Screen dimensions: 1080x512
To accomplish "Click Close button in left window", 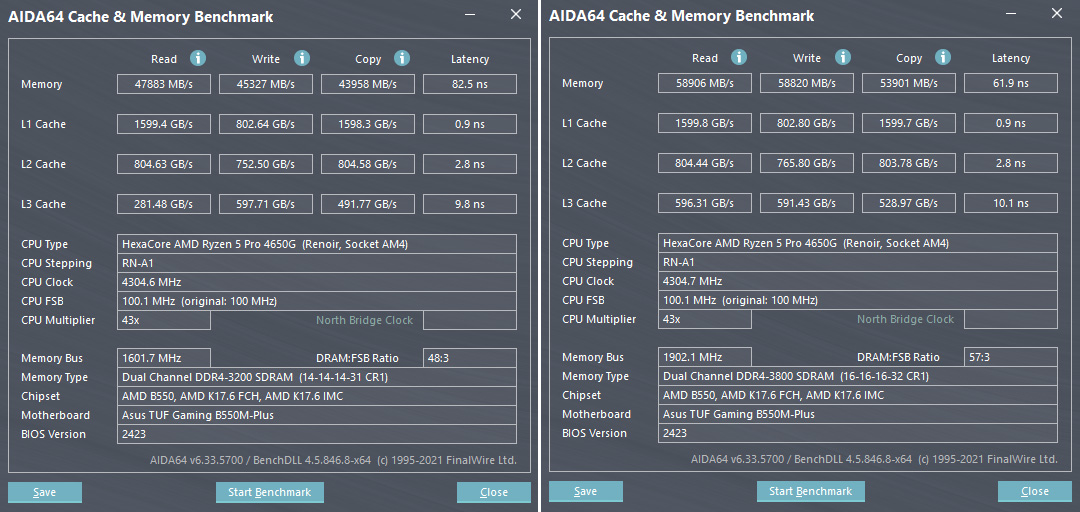I will 494,492.
